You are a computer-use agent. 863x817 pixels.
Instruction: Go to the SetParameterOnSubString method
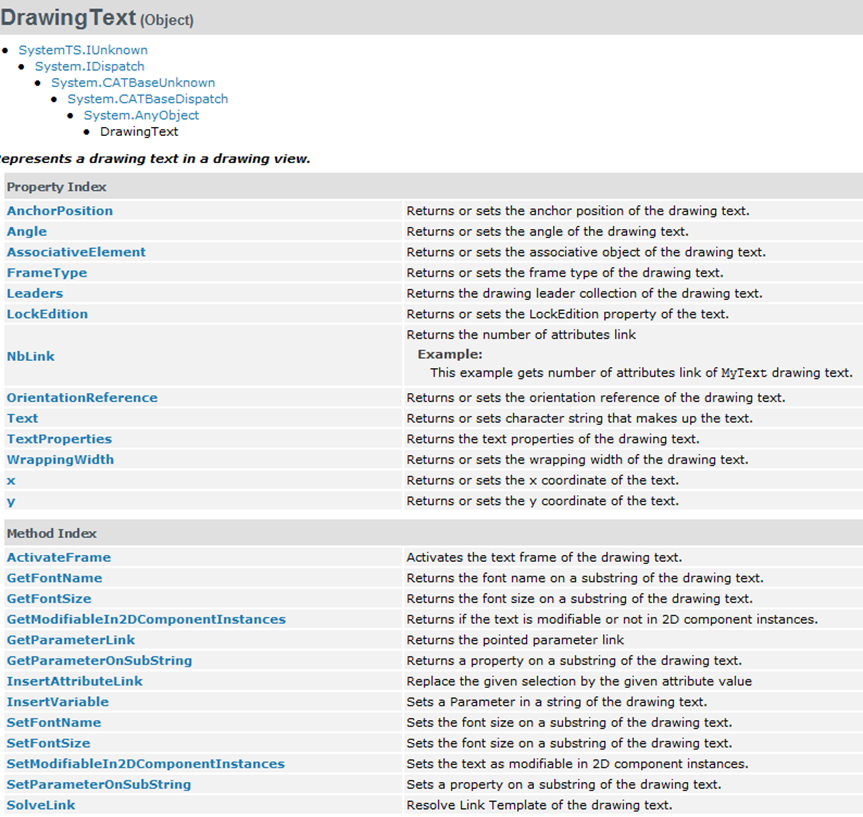pyautogui.click(x=99, y=785)
